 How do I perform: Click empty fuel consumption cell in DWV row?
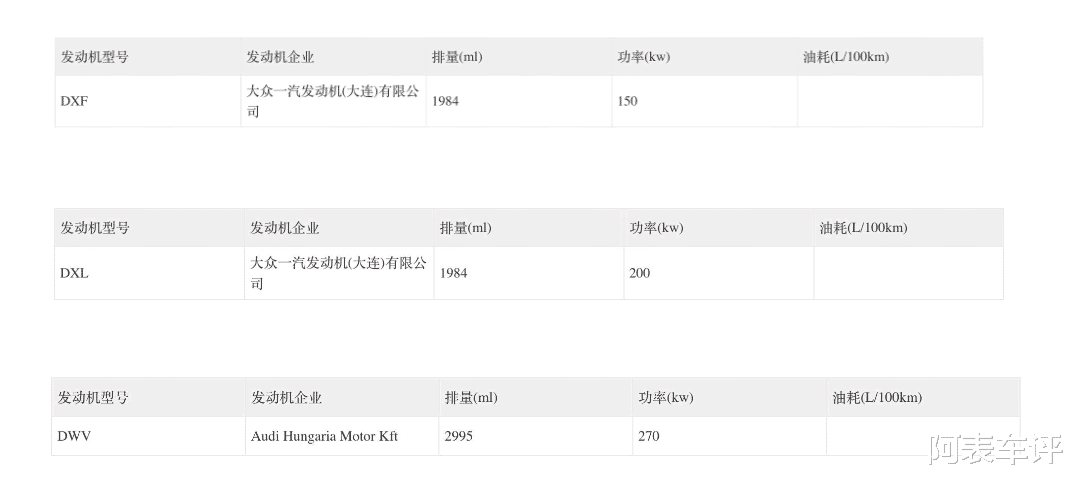[x=922, y=436]
